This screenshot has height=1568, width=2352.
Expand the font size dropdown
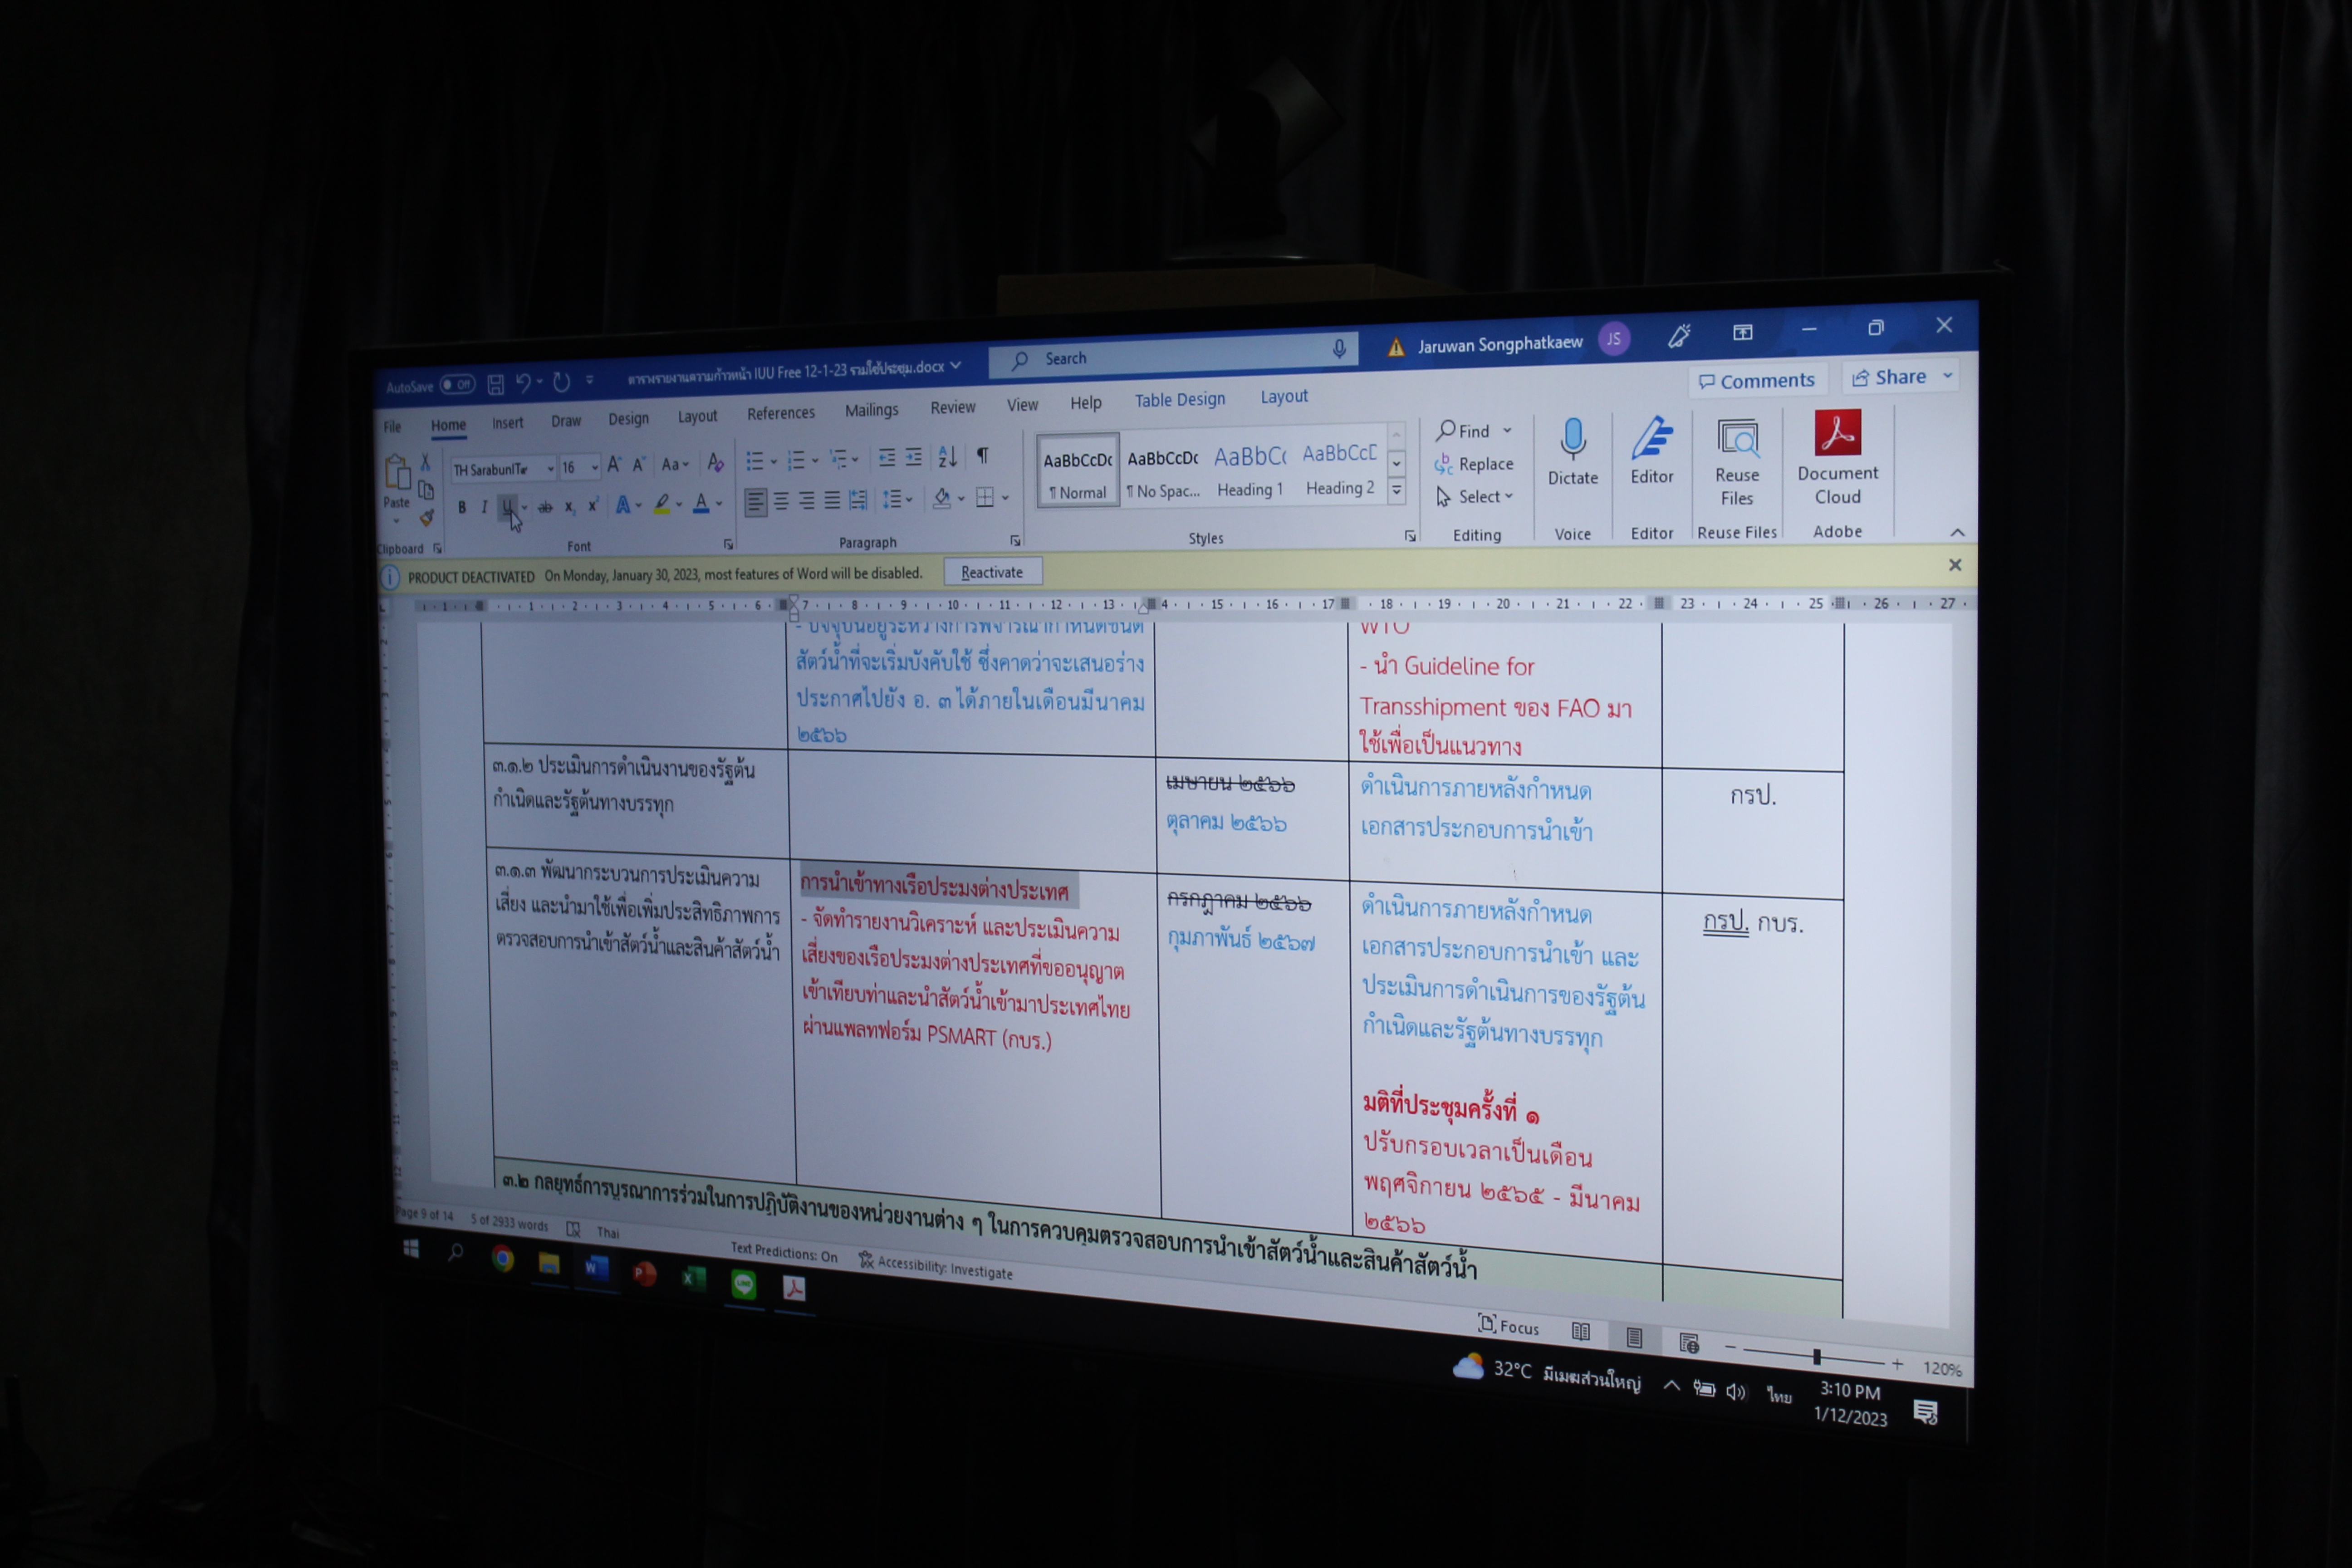click(x=595, y=468)
